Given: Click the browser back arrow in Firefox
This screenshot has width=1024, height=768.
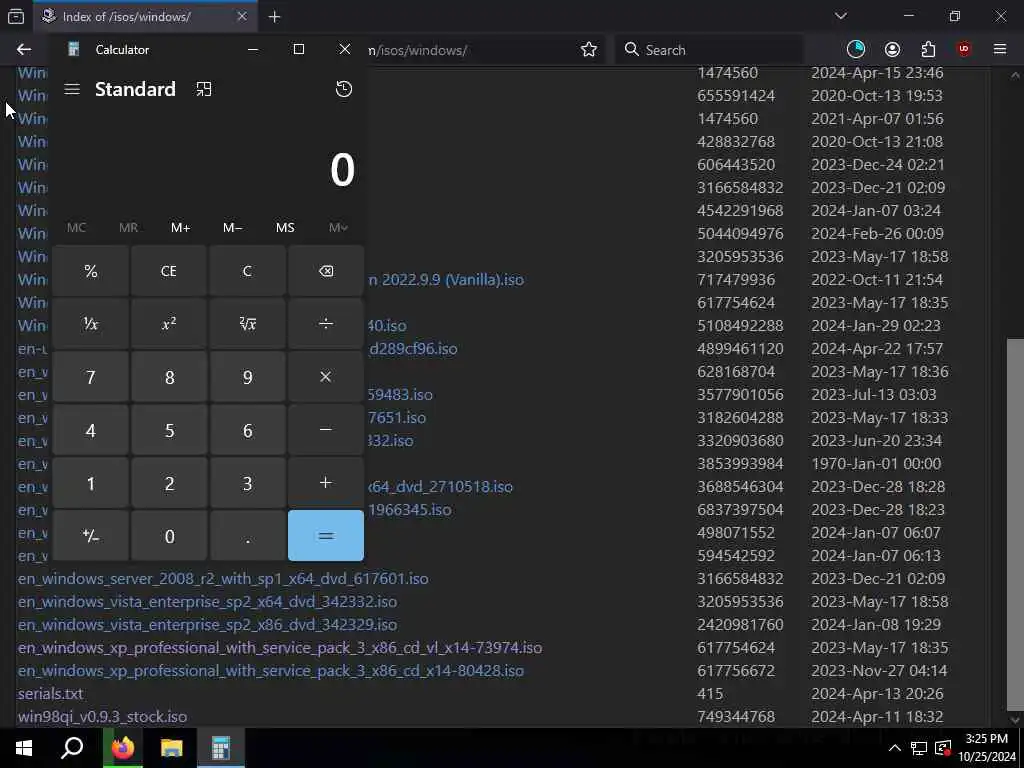Looking at the screenshot, I should click(x=24, y=50).
